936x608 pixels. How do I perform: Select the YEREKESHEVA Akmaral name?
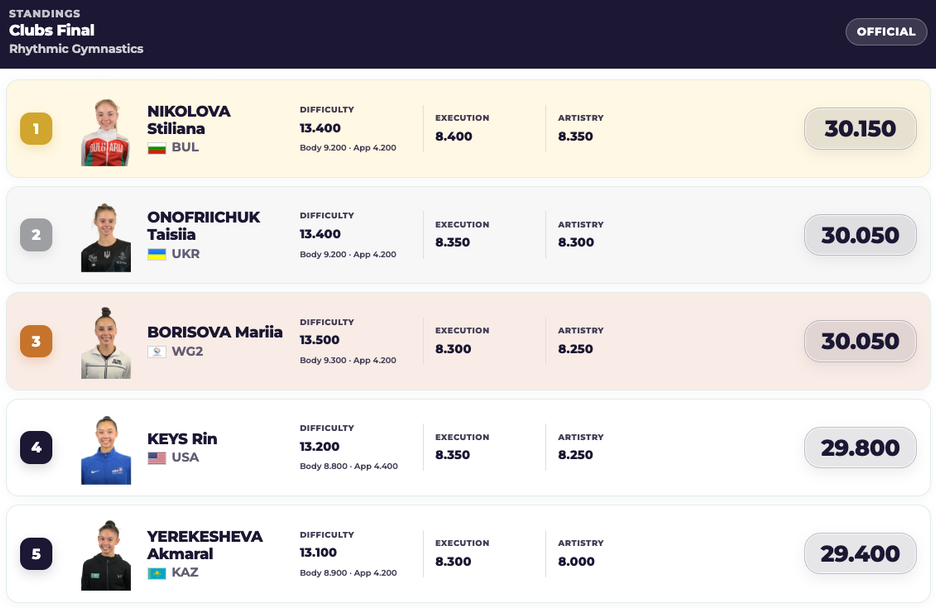point(205,545)
